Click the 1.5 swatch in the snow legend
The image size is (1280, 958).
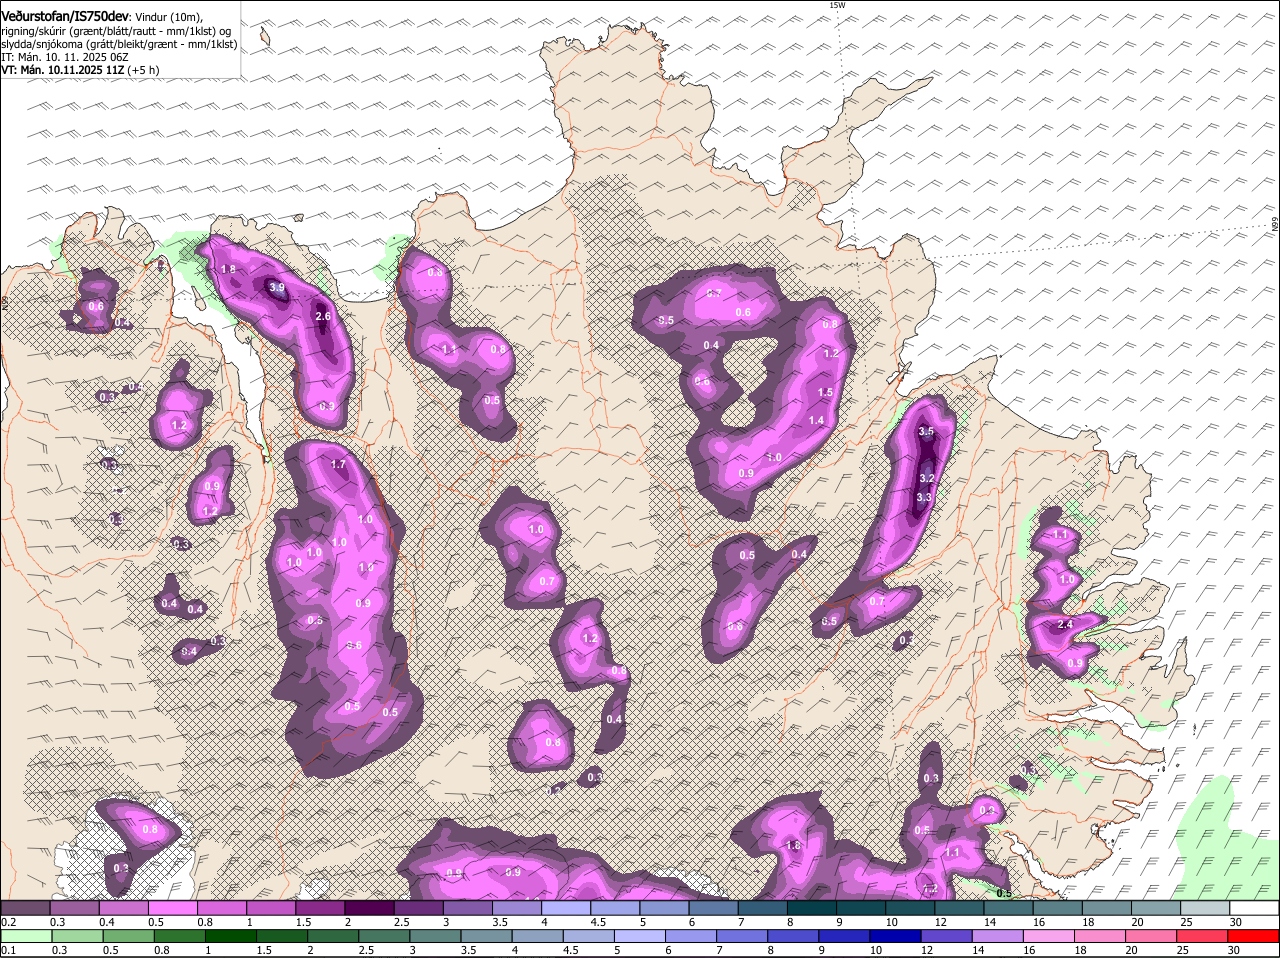(x=320, y=907)
